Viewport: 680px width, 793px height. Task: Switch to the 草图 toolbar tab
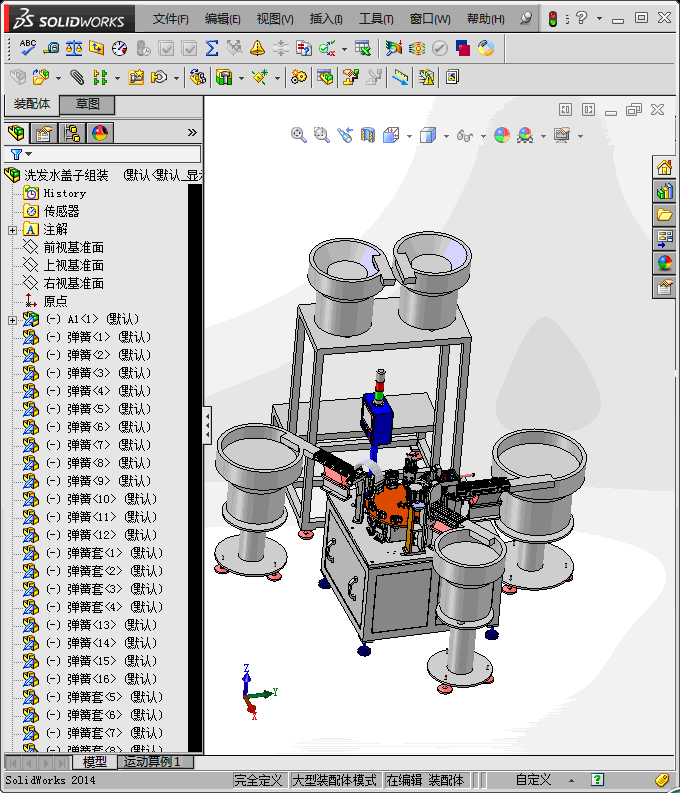87,104
